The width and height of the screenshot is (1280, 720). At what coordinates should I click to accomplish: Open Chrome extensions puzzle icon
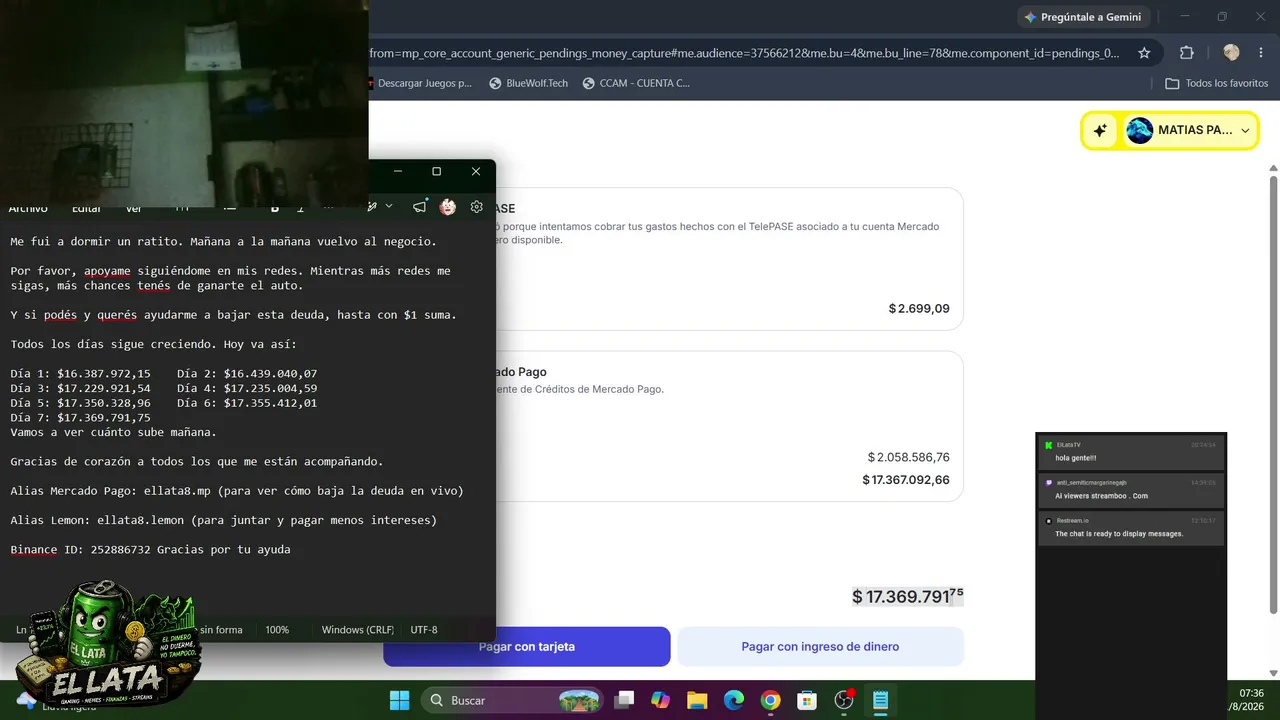[1187, 53]
